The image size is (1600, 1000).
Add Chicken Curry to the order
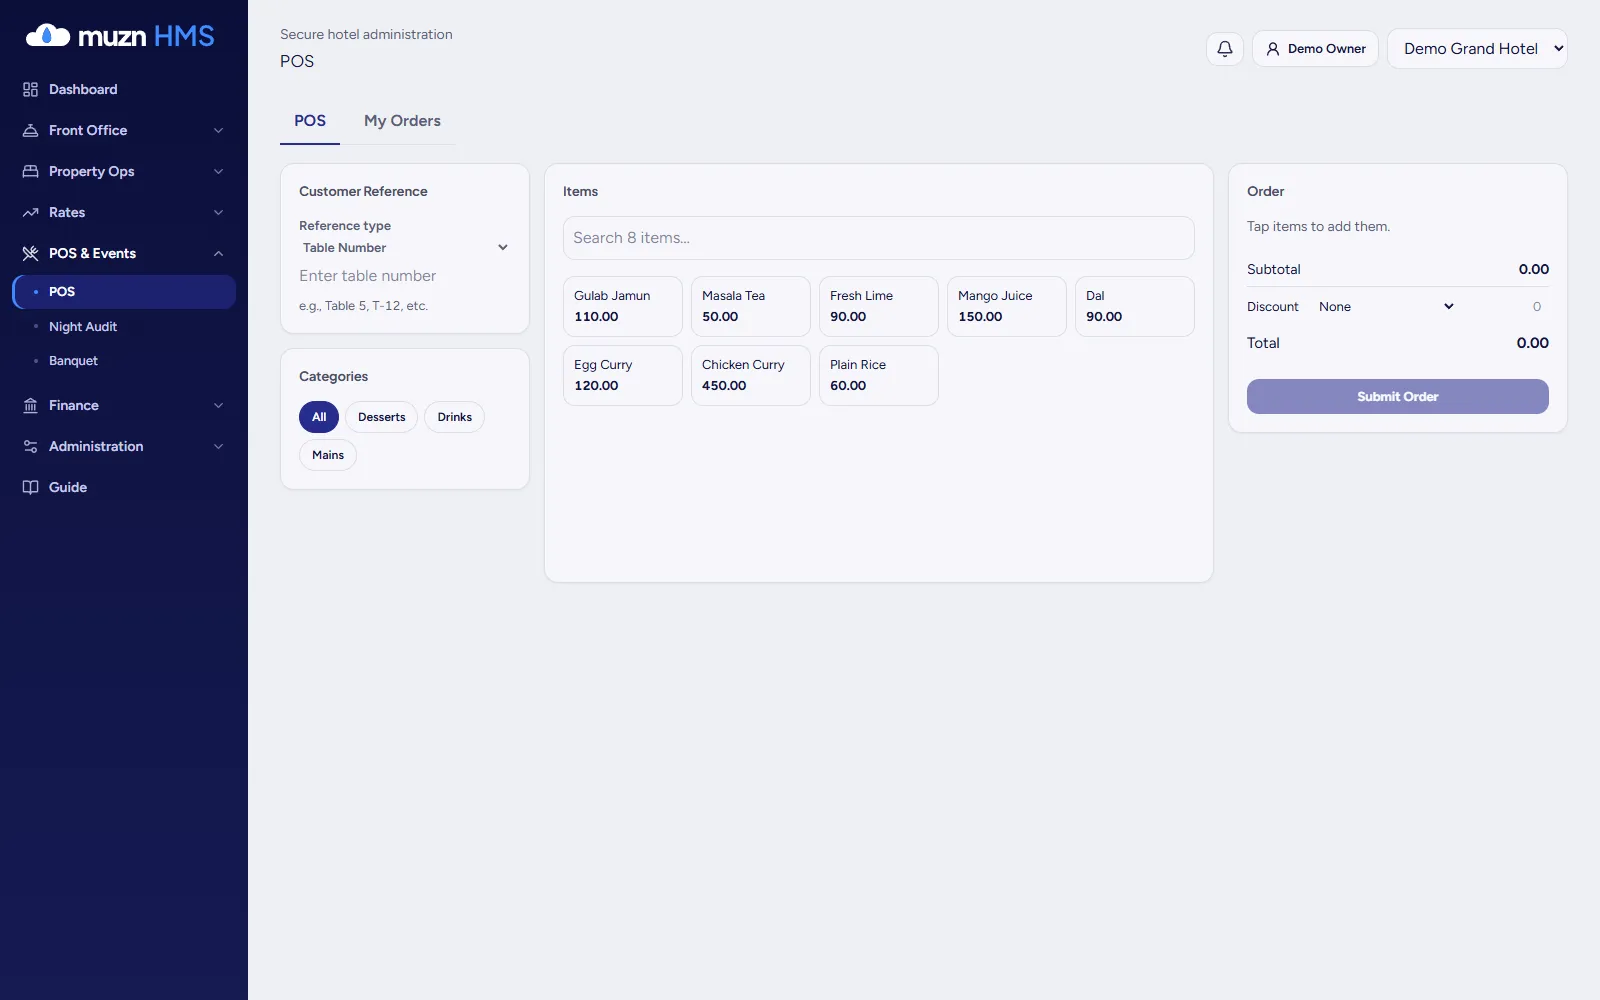[x=751, y=375]
